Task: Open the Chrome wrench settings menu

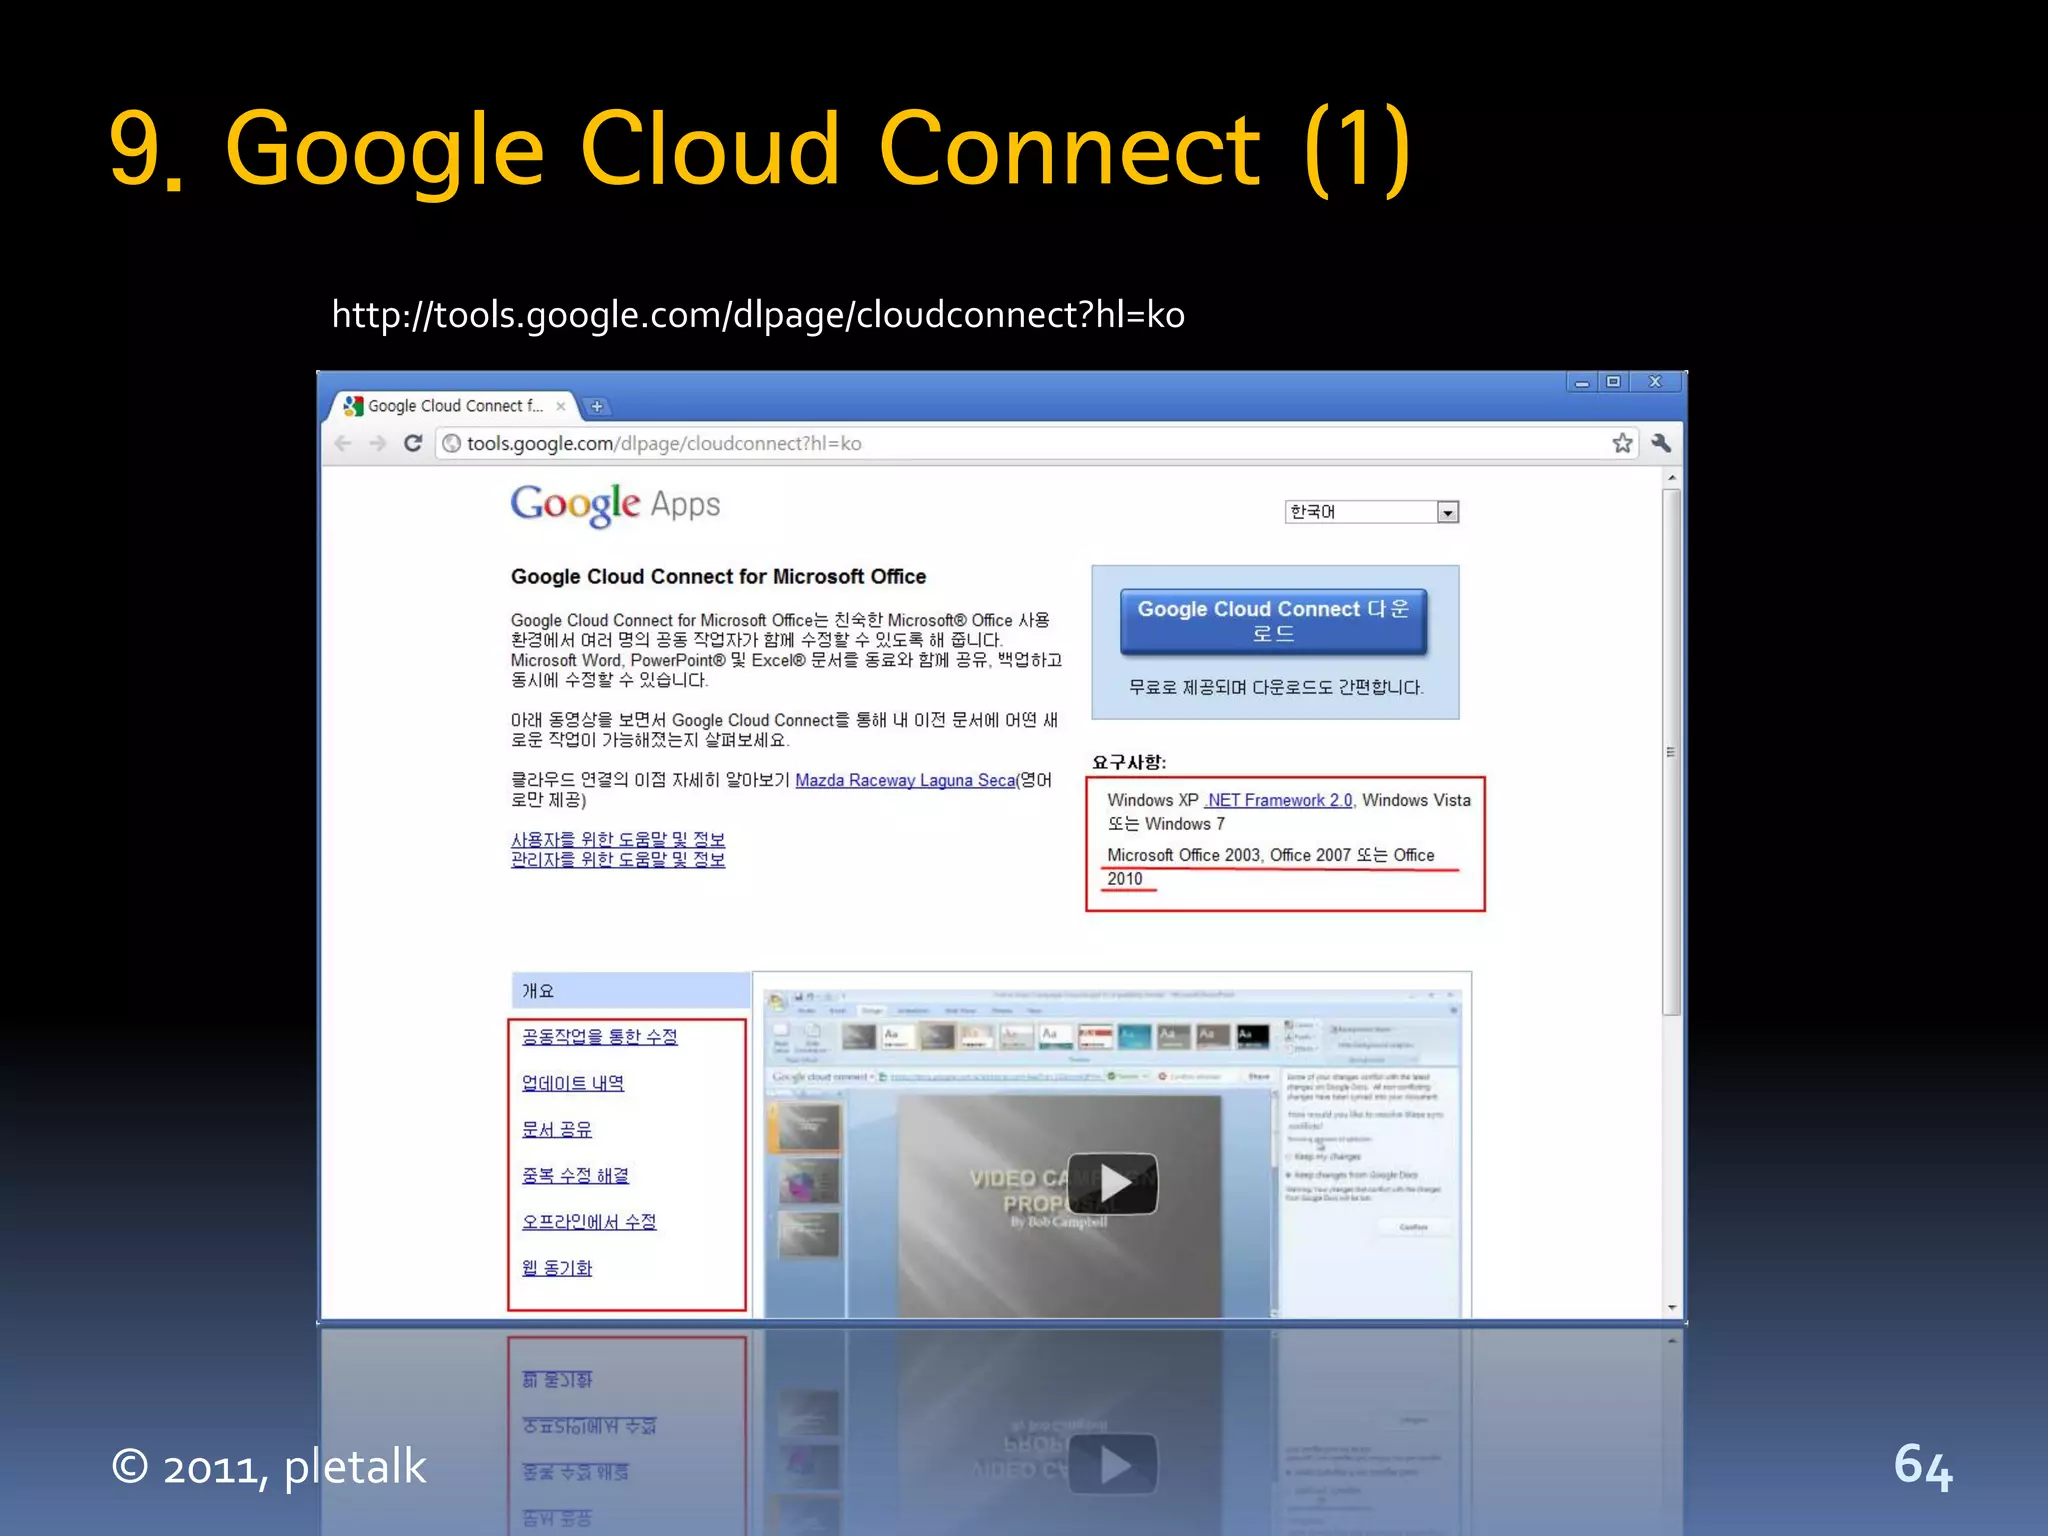Action: coord(1661,443)
